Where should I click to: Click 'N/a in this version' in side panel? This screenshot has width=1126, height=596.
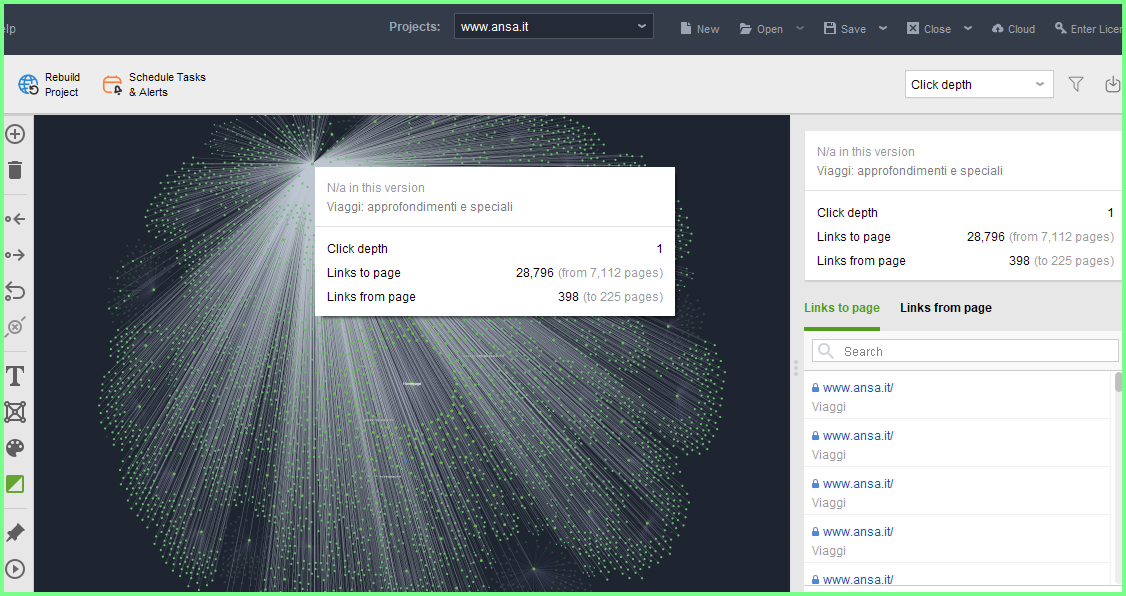(865, 152)
